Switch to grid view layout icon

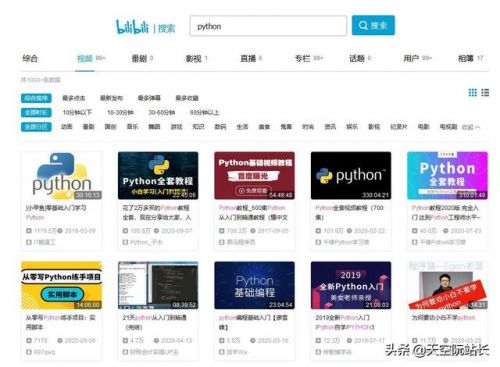coord(472,92)
